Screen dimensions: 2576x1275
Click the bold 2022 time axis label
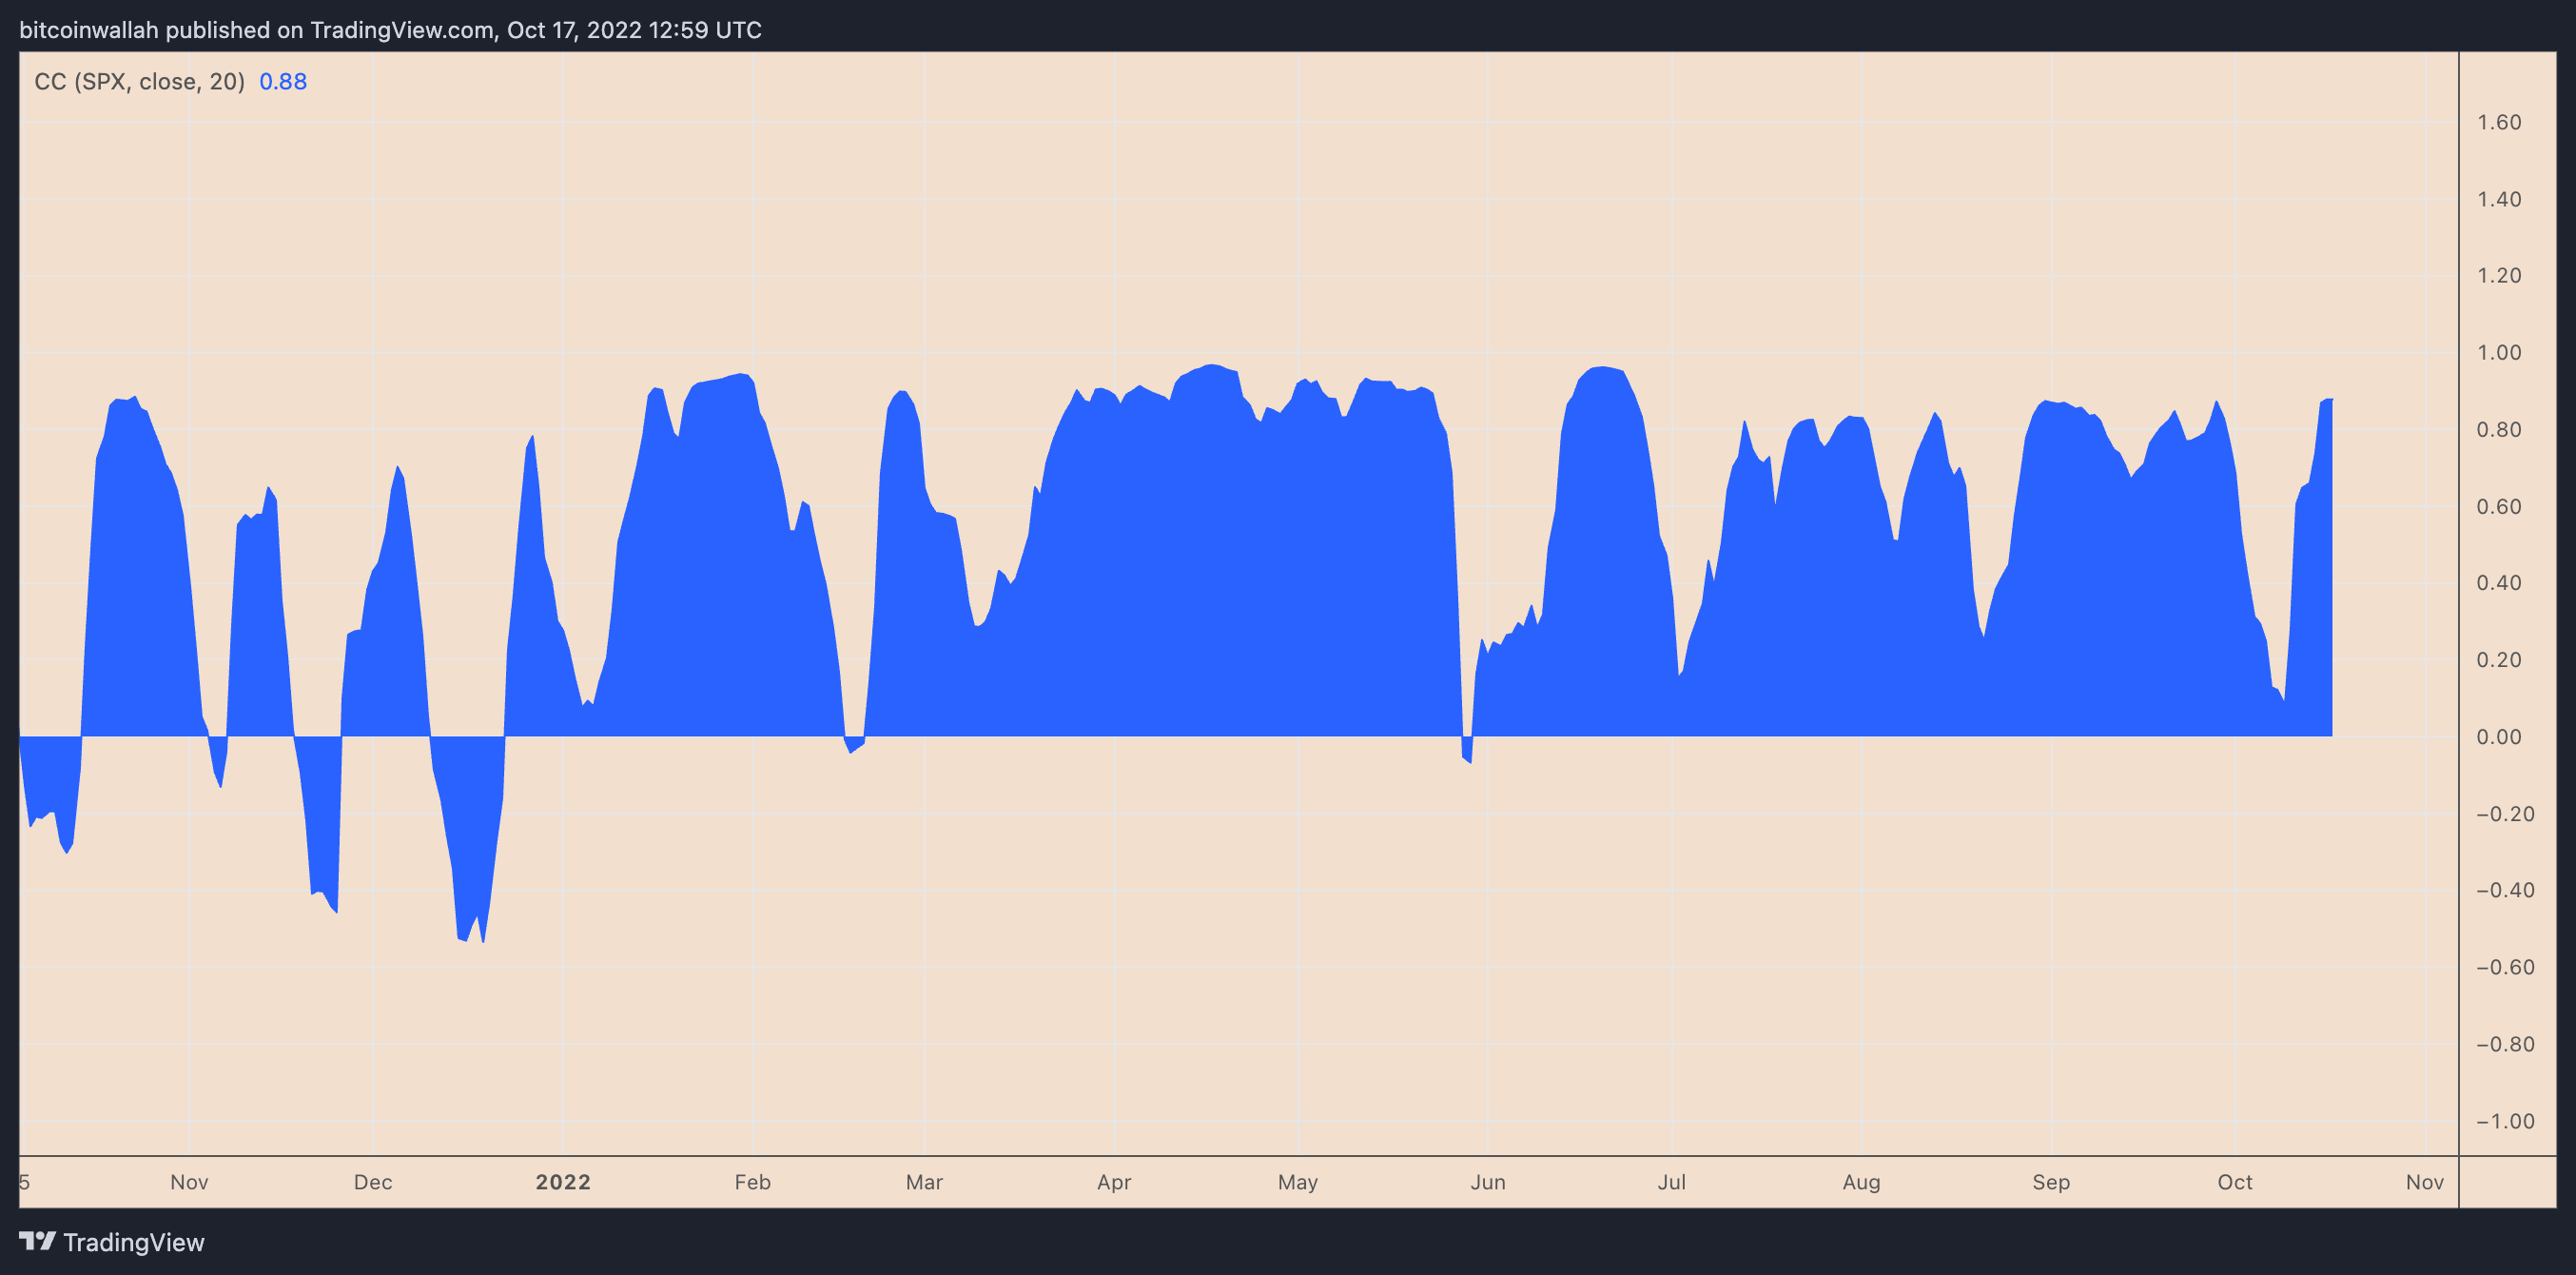tap(563, 1182)
